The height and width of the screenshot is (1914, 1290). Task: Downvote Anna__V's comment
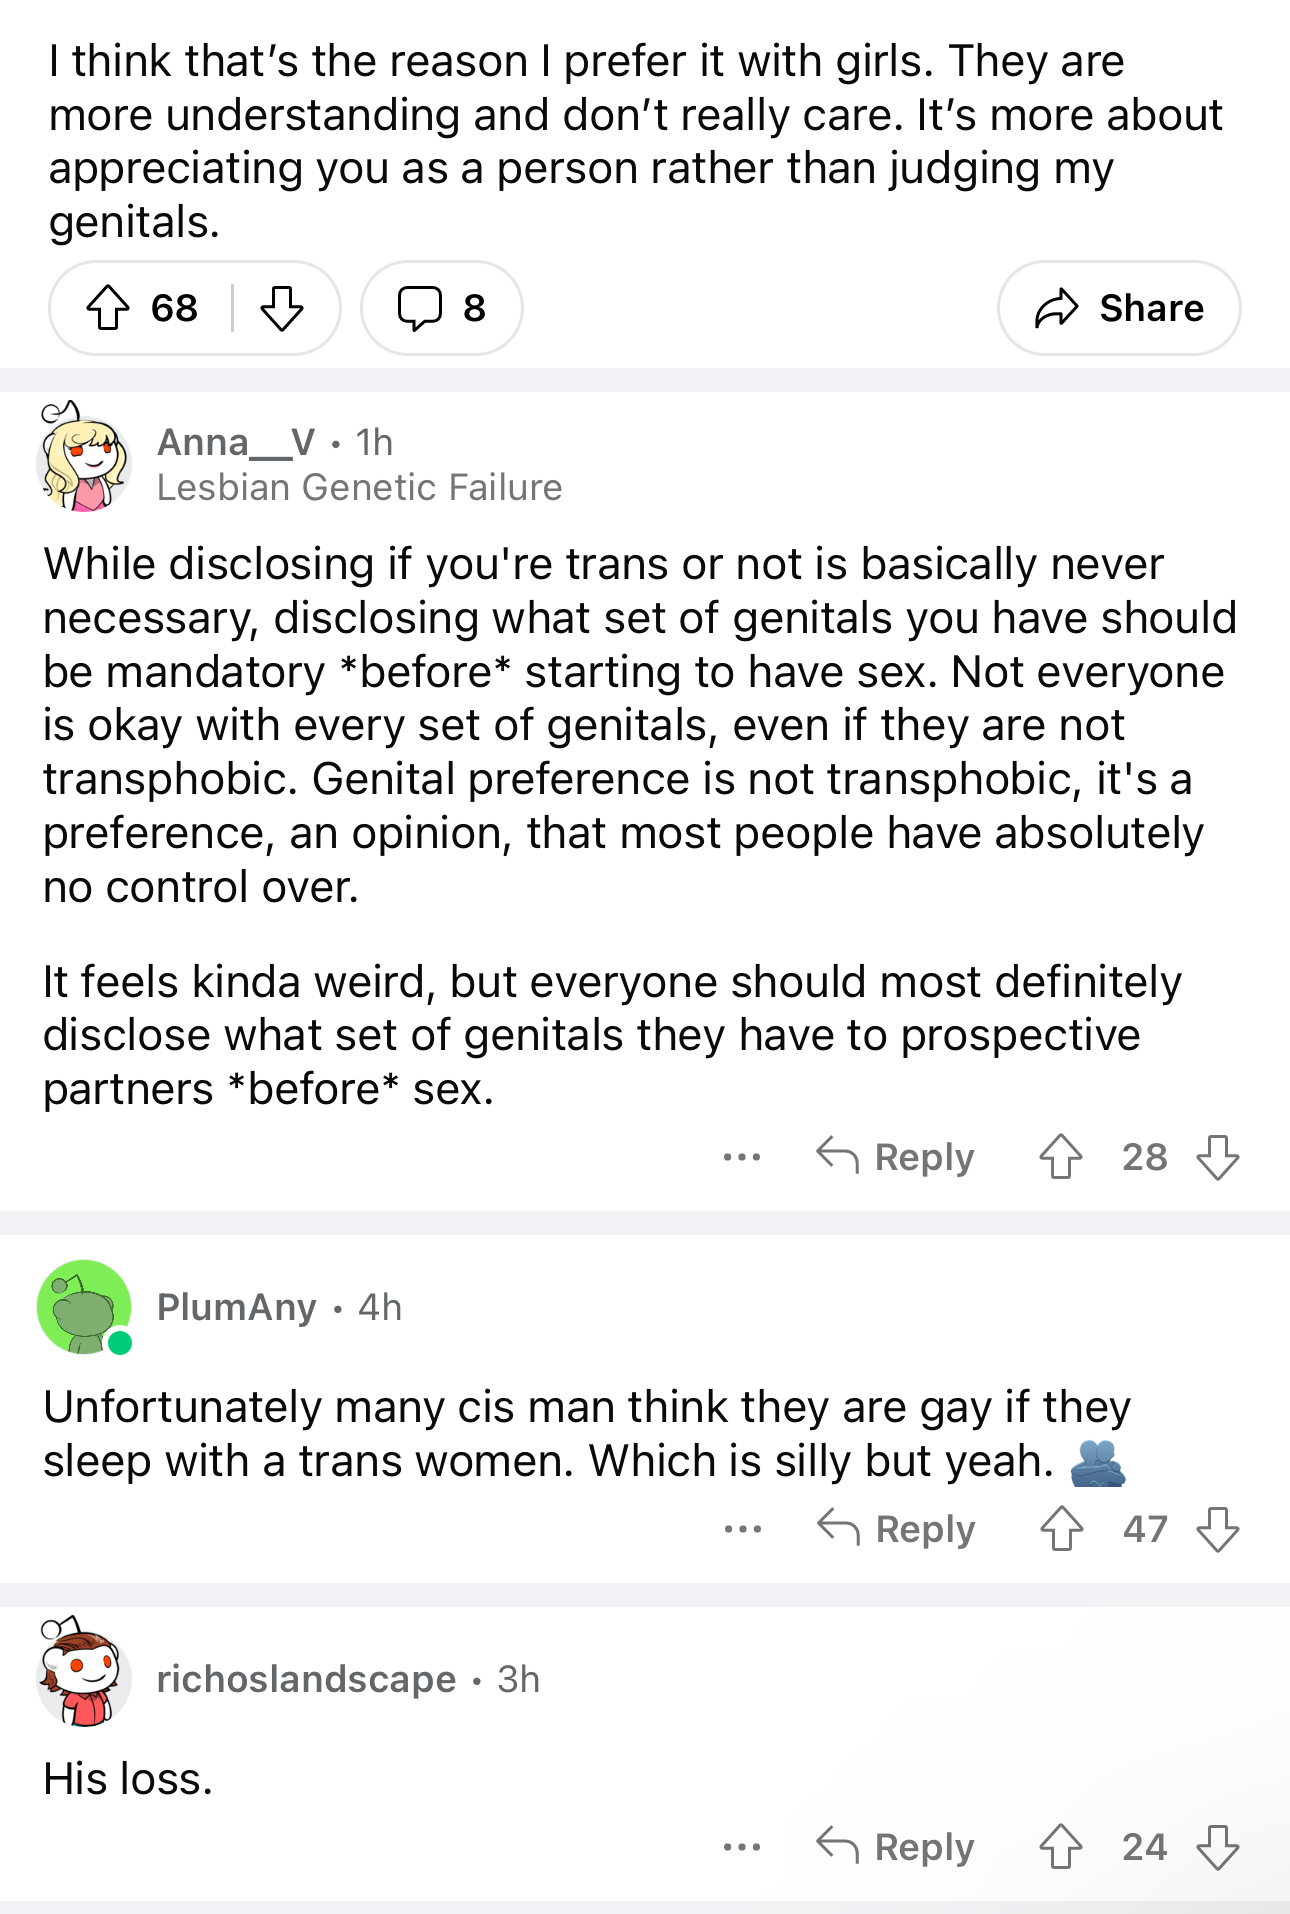pos(1218,1157)
